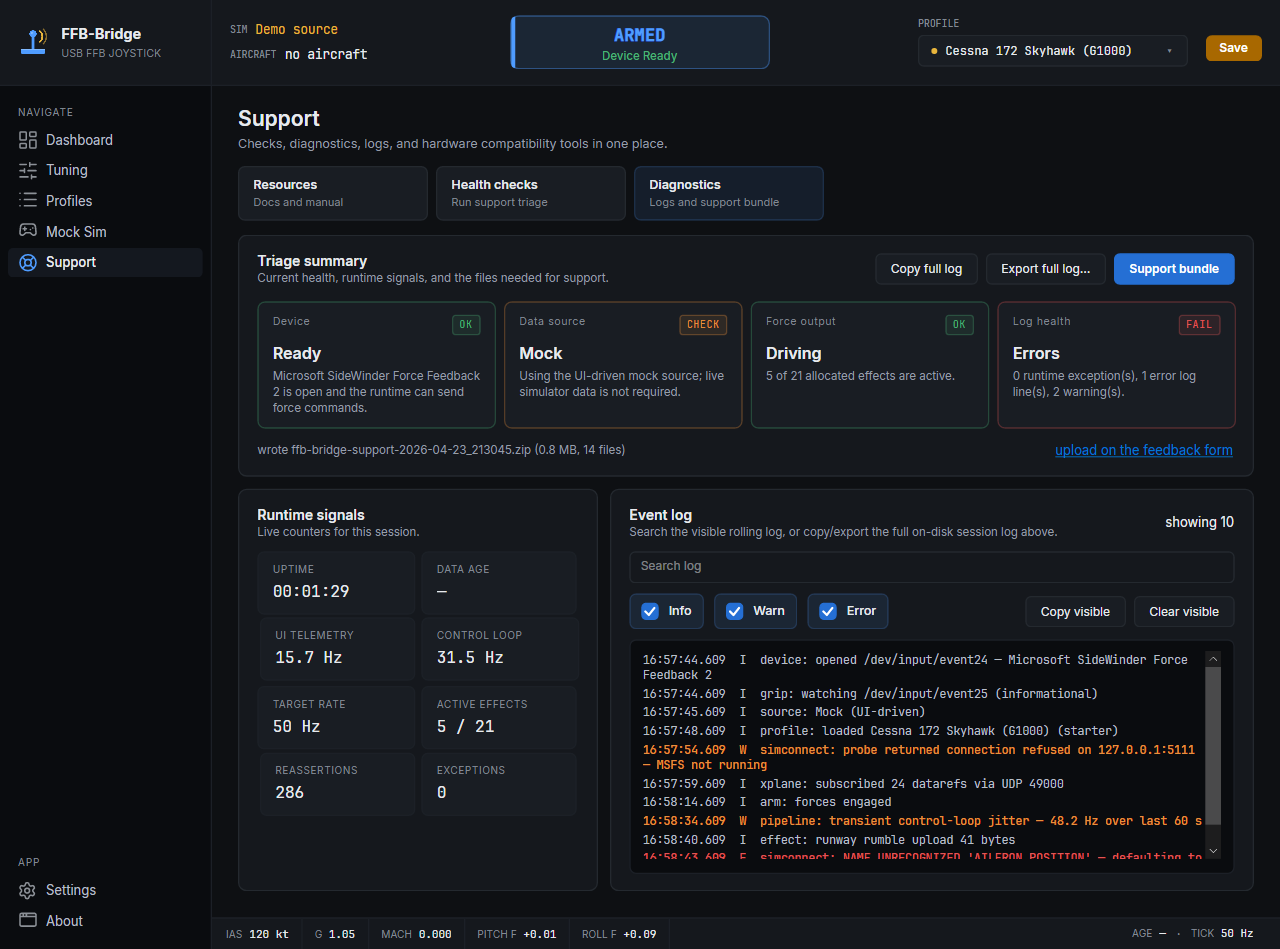Click the UPTIME value 00:01:29
The image size is (1280, 949).
point(311,592)
